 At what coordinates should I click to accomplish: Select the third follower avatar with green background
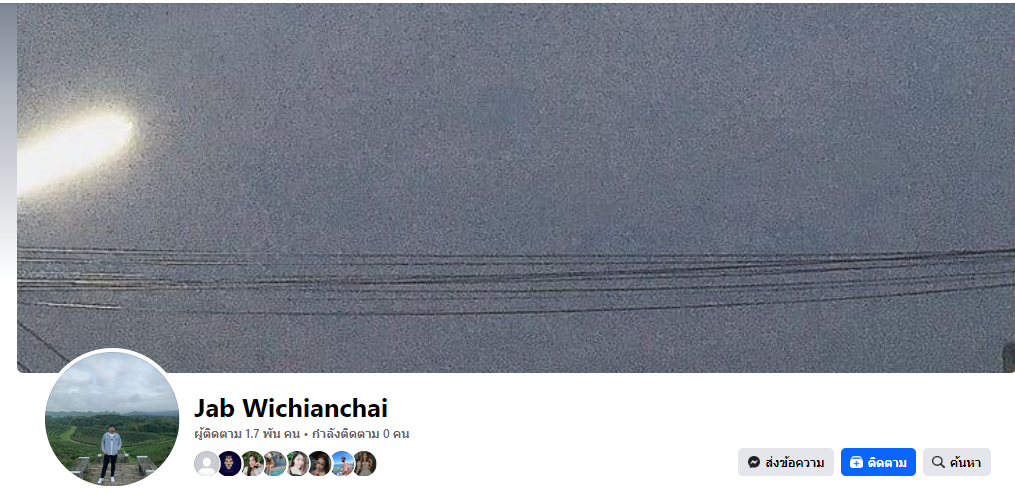point(252,463)
